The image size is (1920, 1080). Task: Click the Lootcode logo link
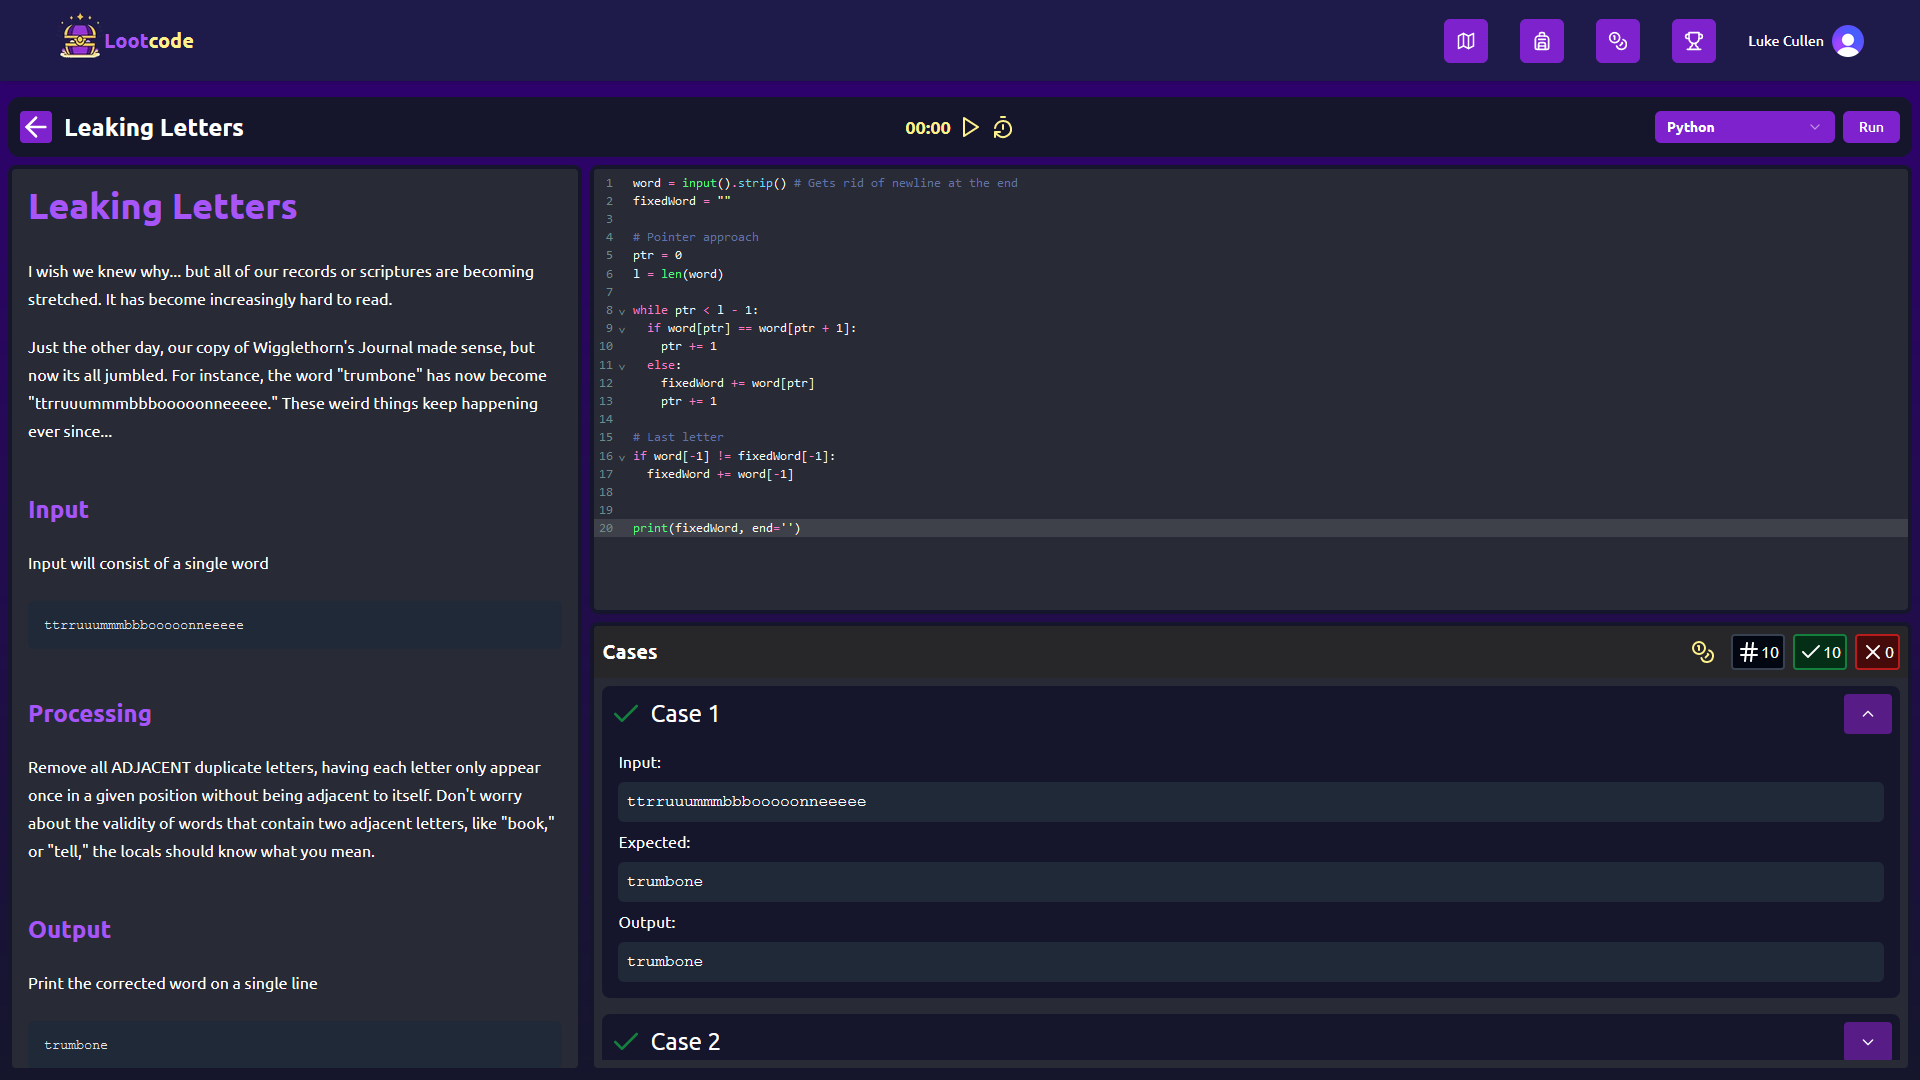tap(127, 40)
